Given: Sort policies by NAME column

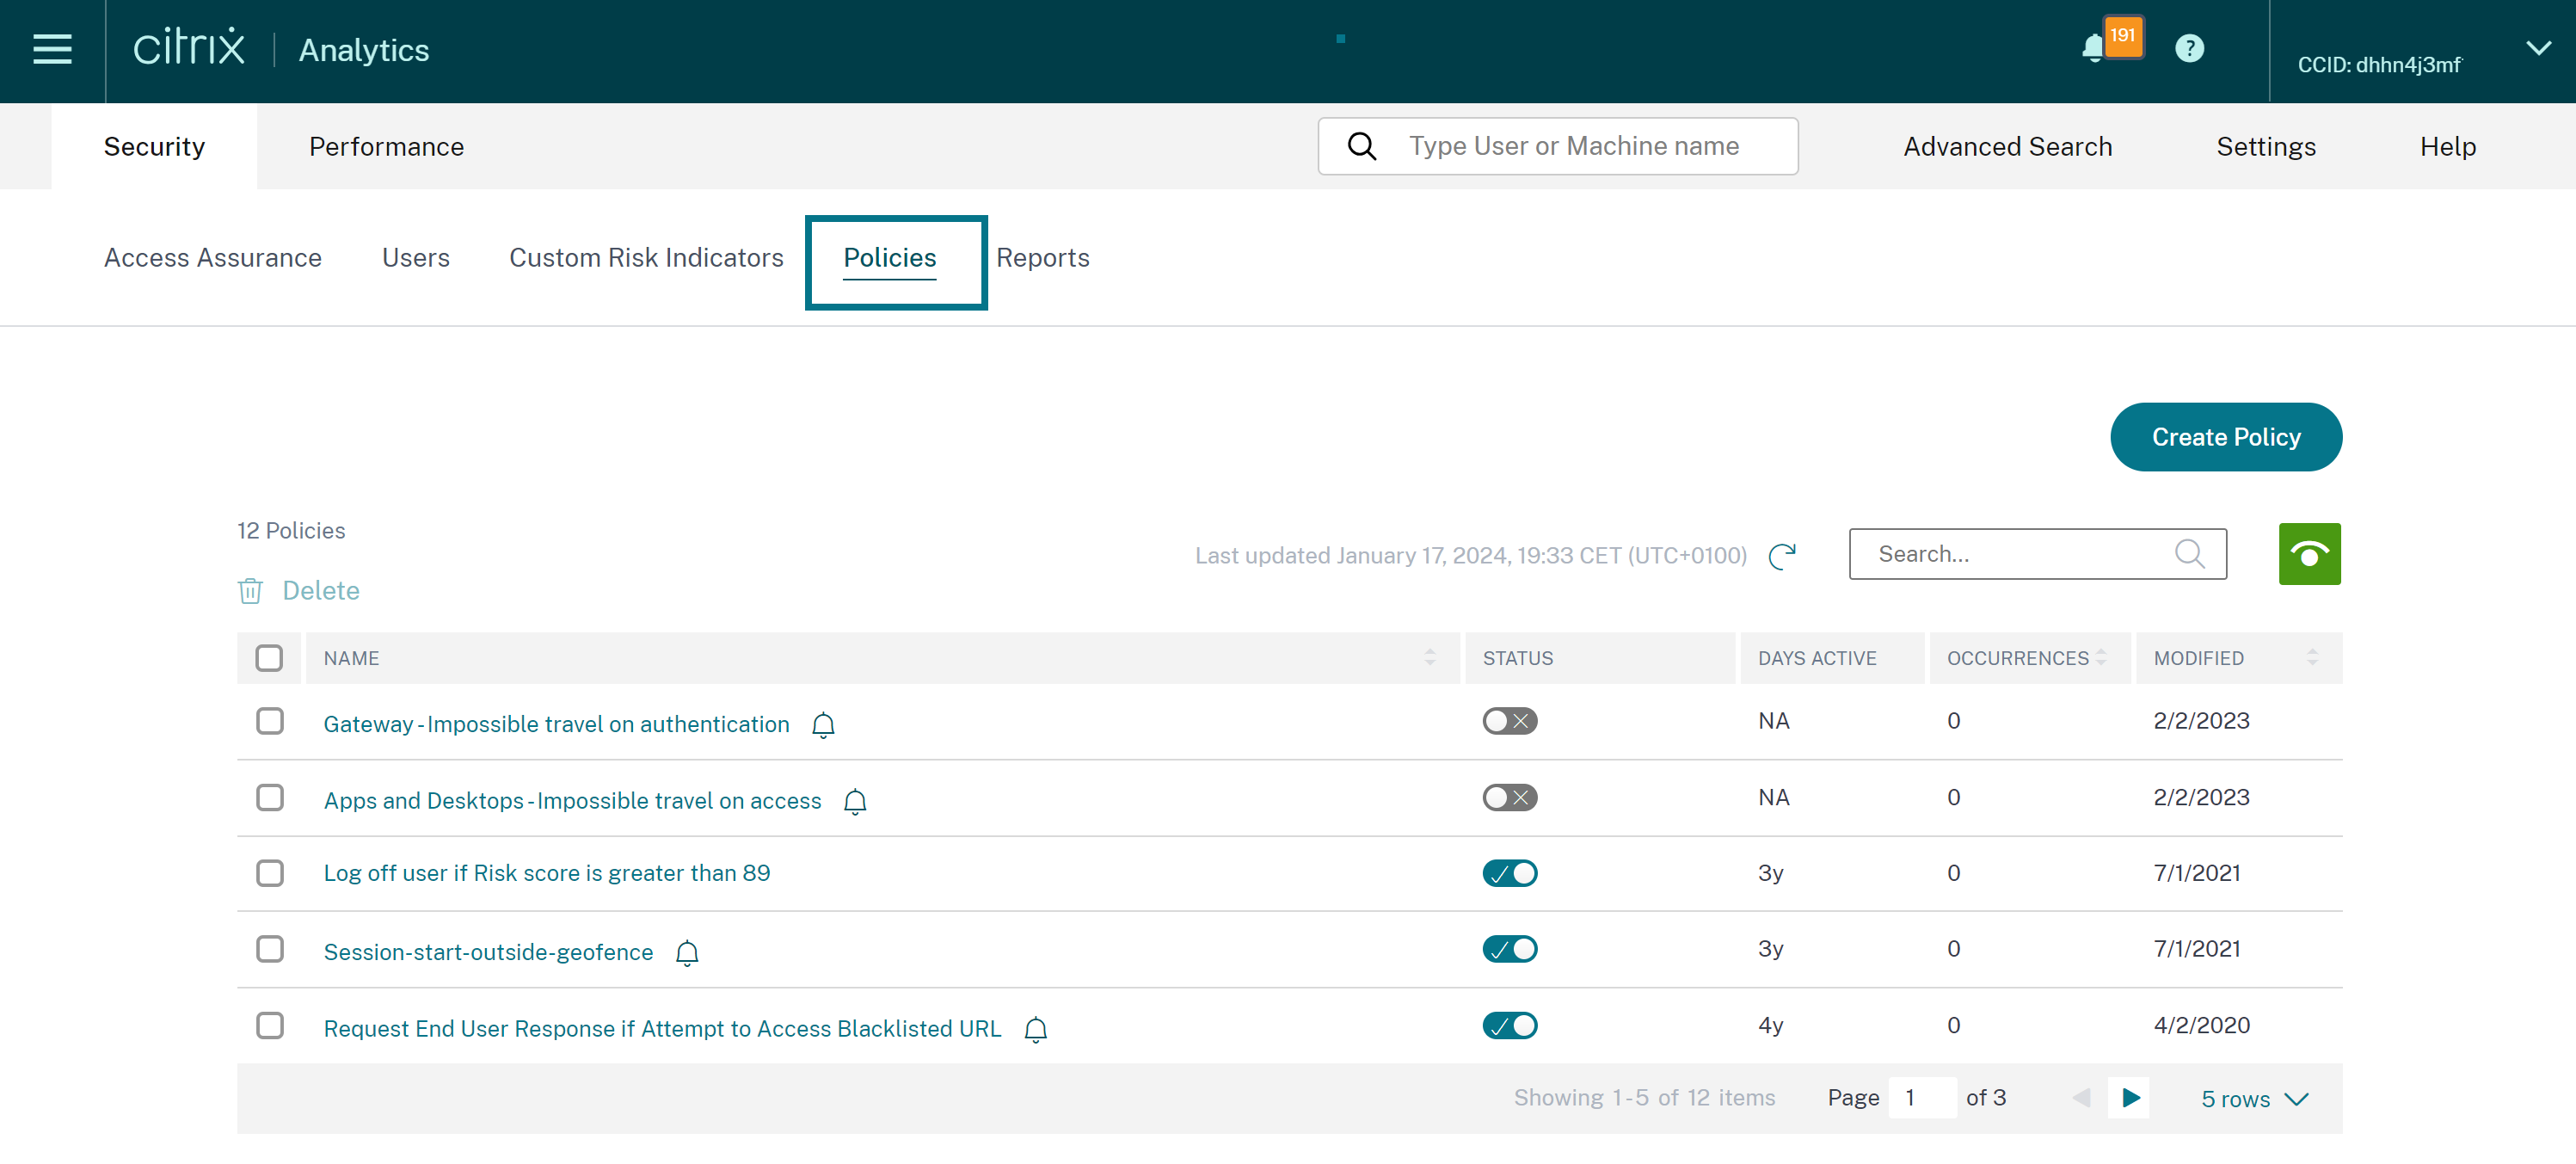Looking at the screenshot, I should click(1429, 657).
